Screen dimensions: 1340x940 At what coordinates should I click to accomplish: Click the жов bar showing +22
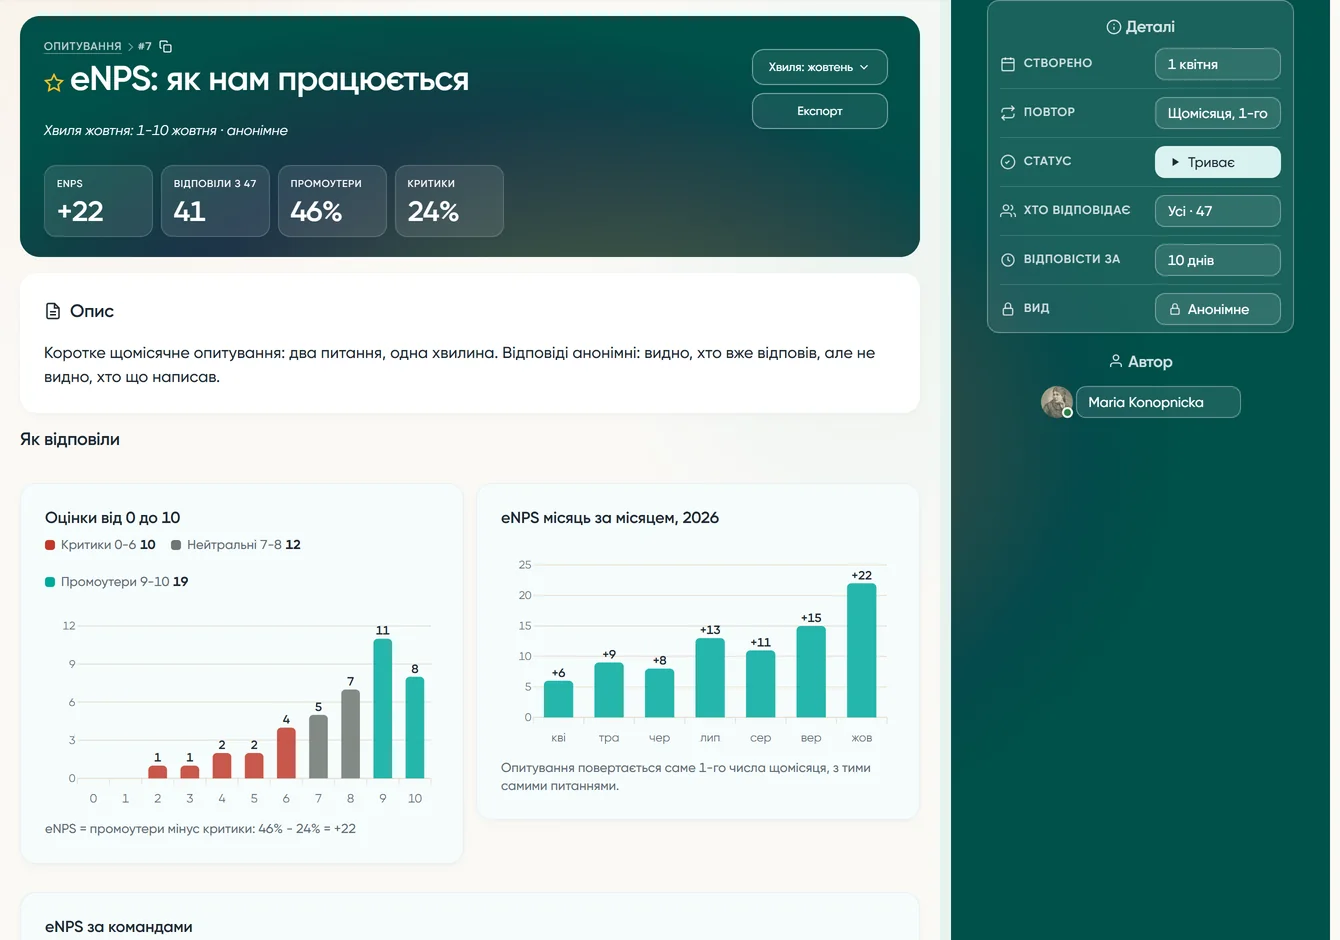[x=862, y=650]
